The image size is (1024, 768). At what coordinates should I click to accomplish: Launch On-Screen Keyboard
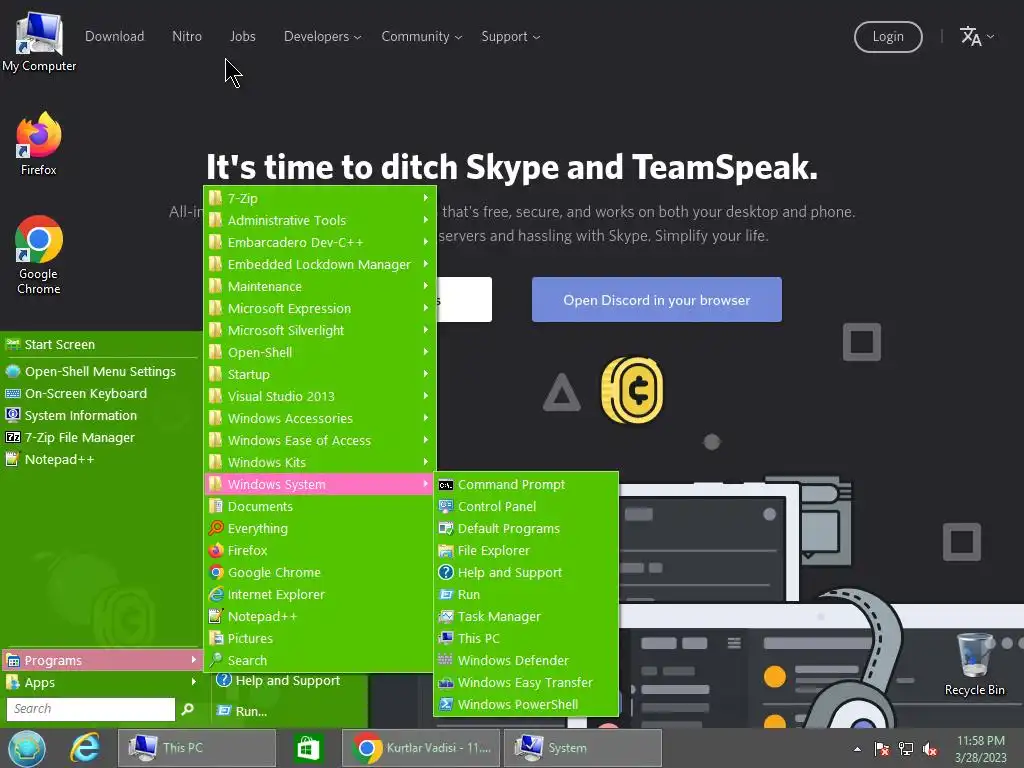point(101,394)
